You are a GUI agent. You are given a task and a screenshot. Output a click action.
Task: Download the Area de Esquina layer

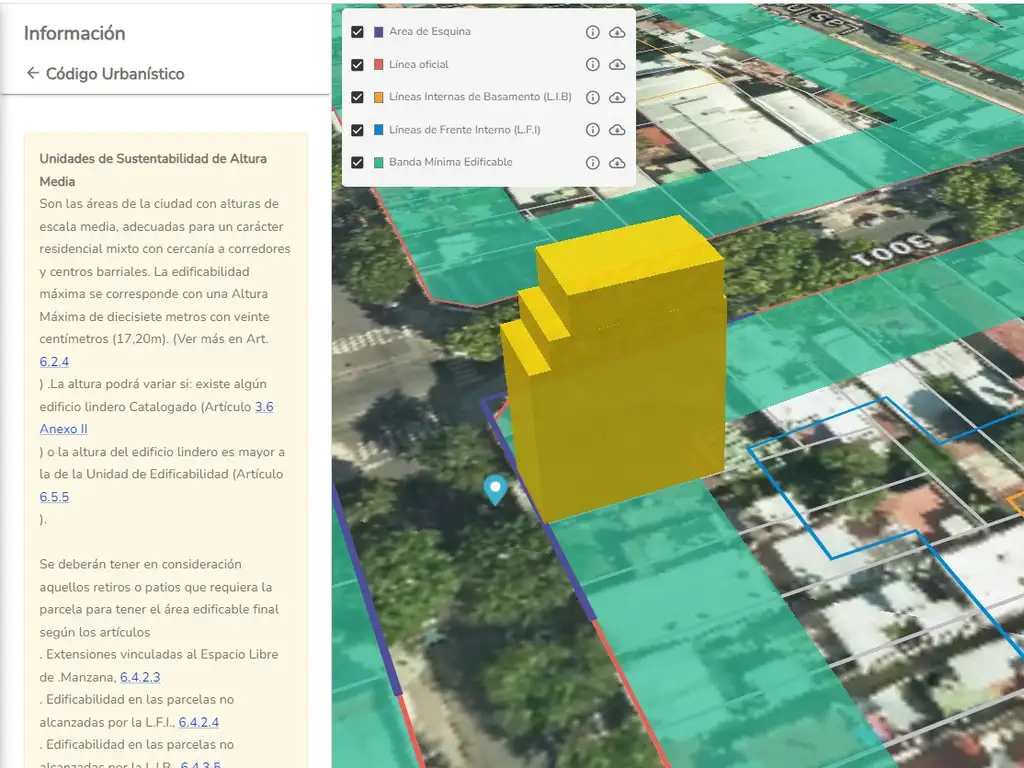pos(617,32)
